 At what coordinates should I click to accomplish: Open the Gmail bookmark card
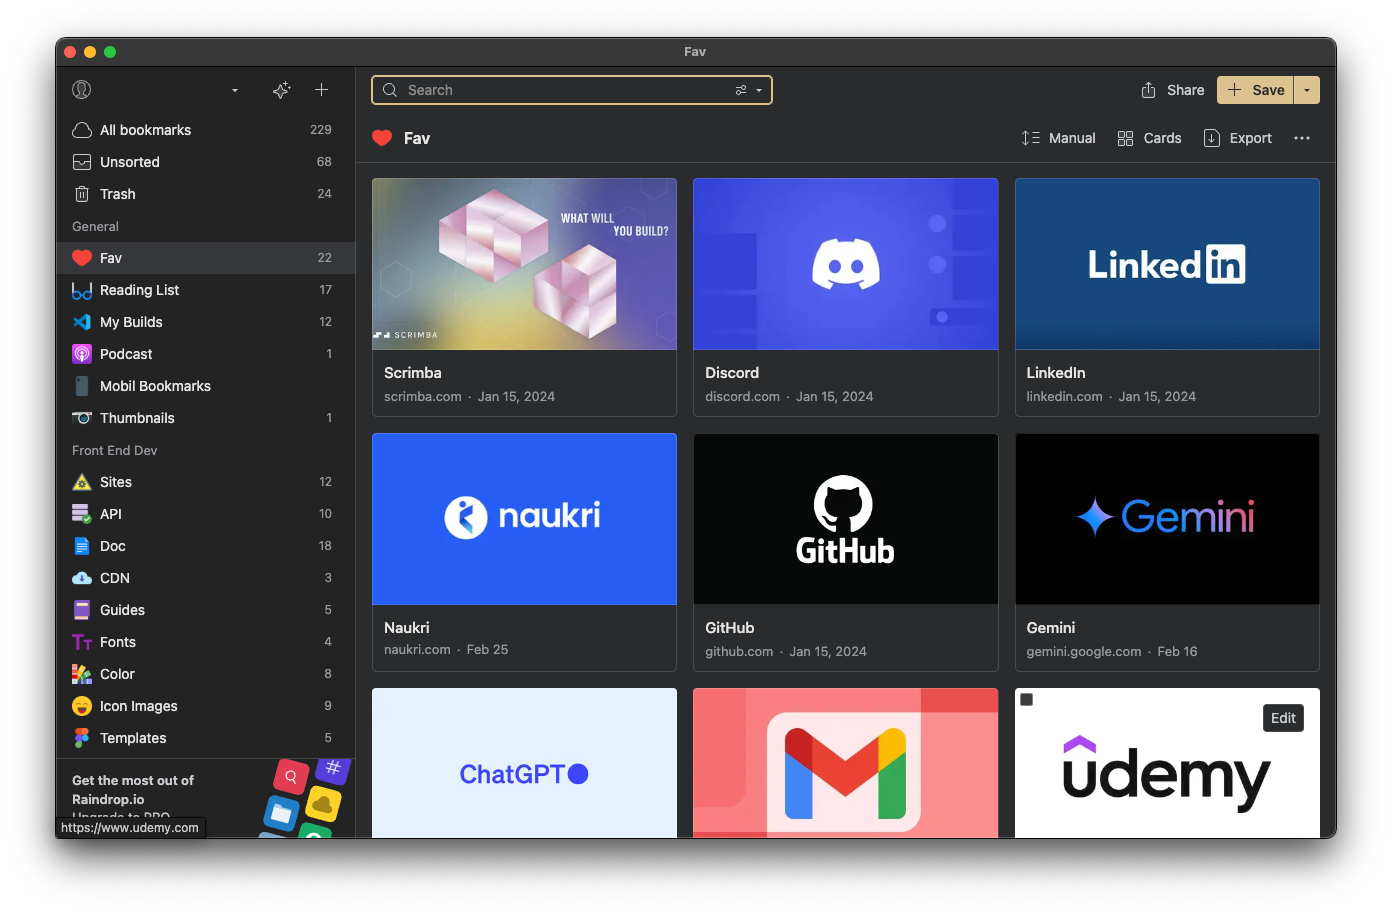(845, 763)
